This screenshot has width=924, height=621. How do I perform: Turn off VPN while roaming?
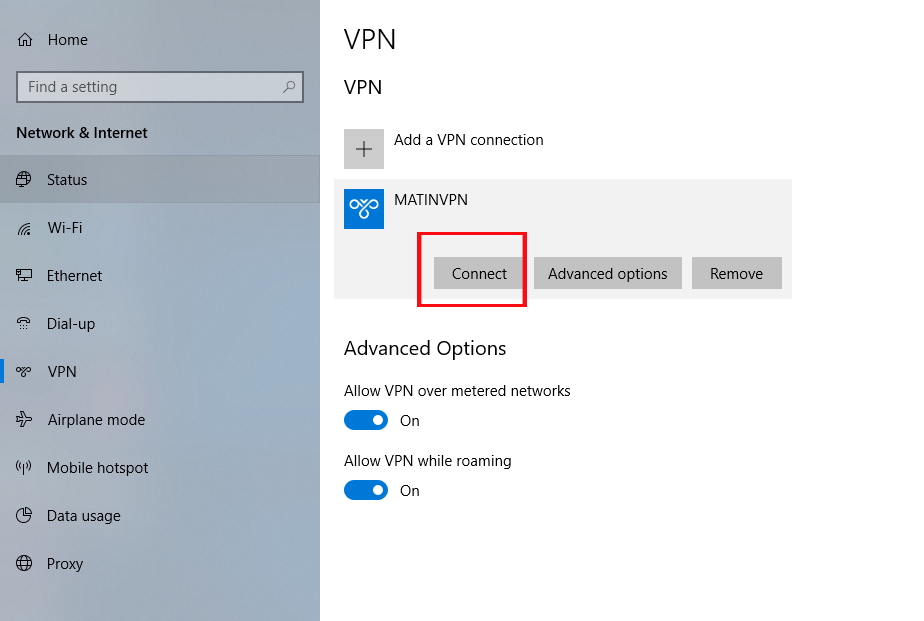pyautogui.click(x=366, y=491)
